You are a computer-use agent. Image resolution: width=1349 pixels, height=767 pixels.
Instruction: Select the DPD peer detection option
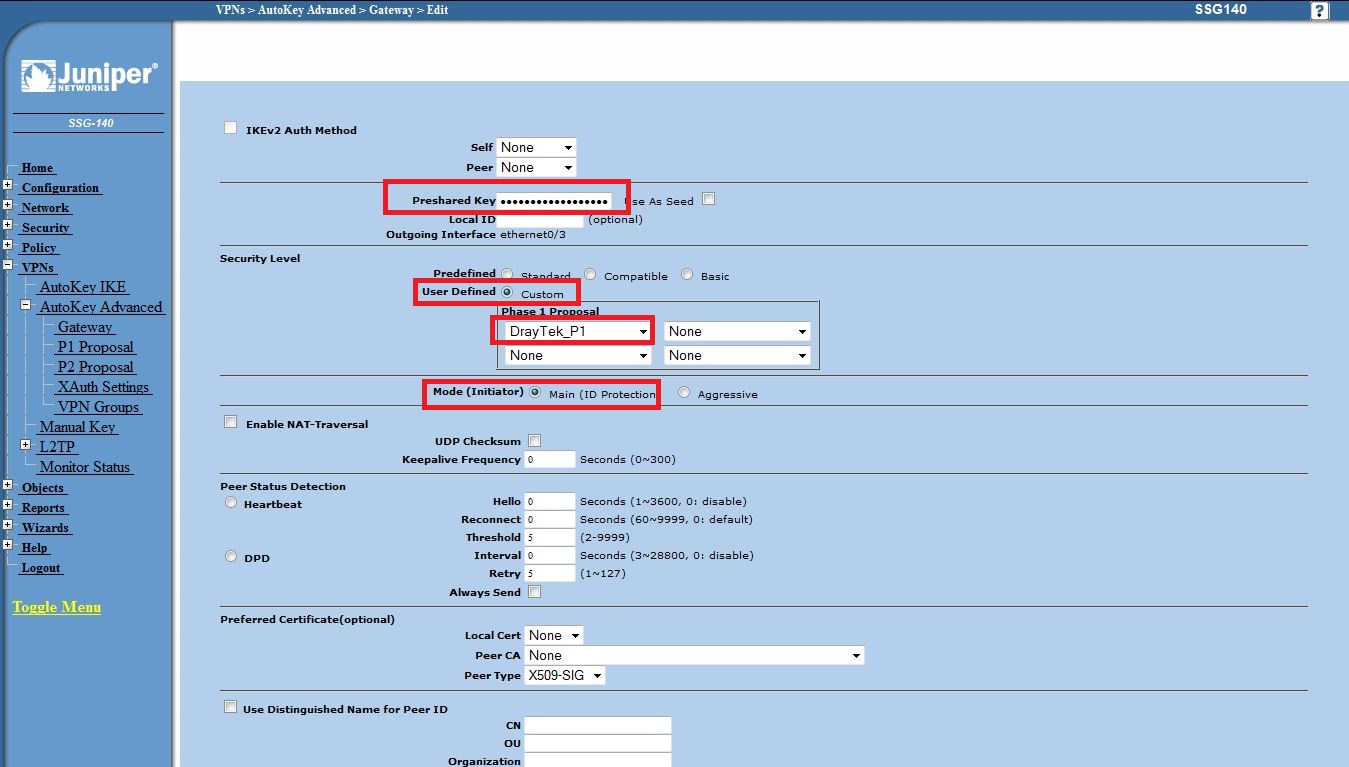pos(231,557)
